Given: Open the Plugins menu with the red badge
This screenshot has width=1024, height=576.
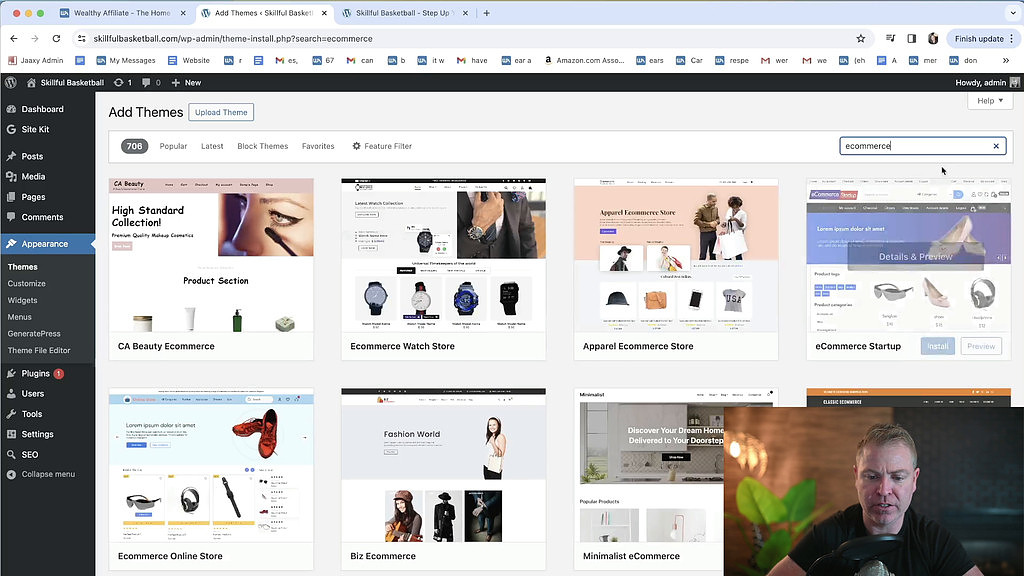Looking at the screenshot, I should 35,373.
